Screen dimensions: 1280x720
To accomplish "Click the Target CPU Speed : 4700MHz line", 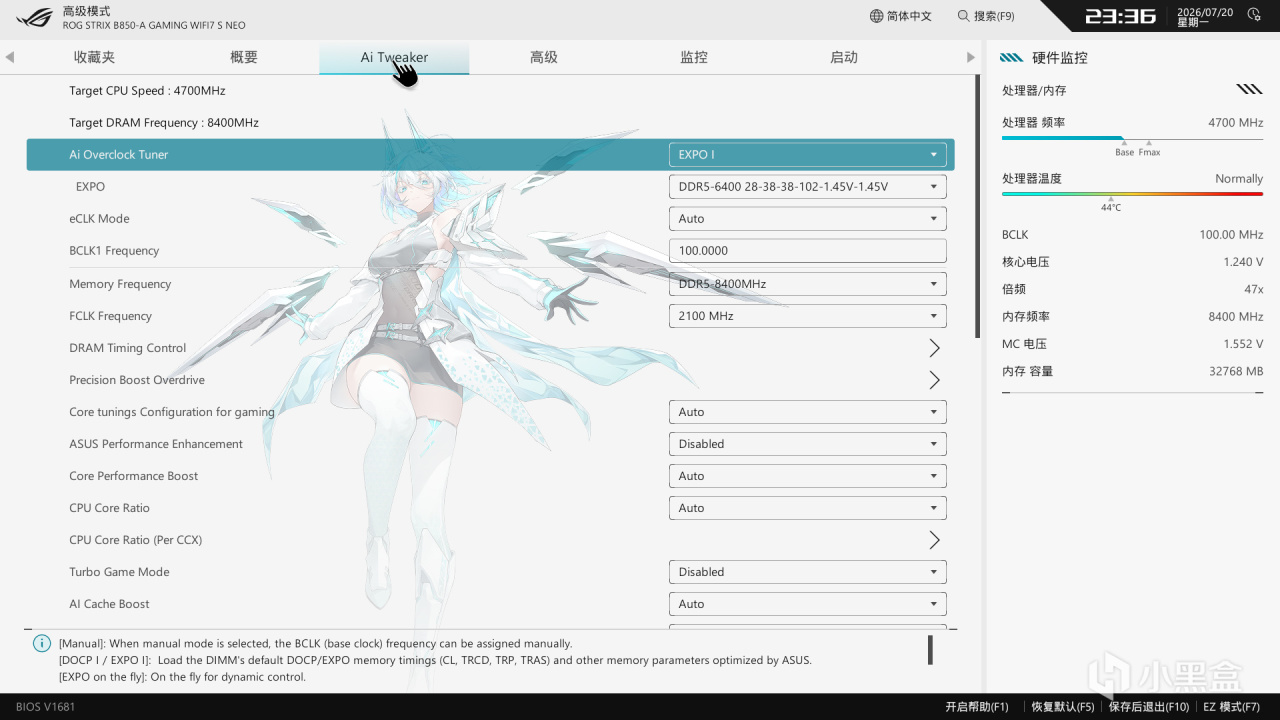I will pyautogui.click(x=147, y=91).
